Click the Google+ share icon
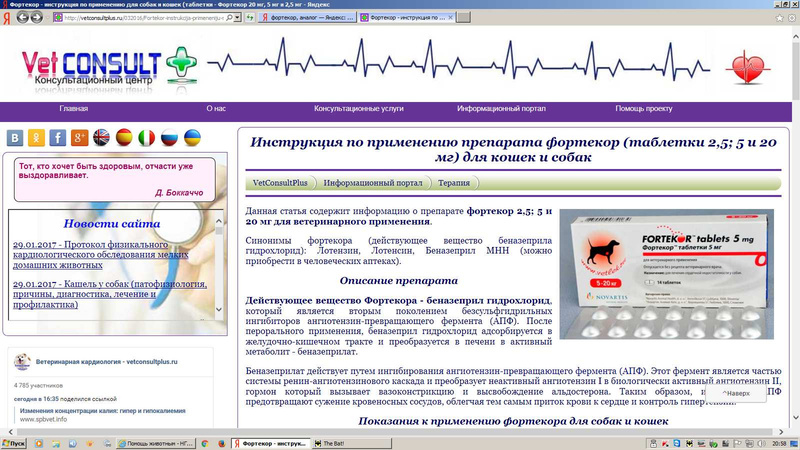Image resolution: width=800 pixels, height=450 pixels. point(80,138)
